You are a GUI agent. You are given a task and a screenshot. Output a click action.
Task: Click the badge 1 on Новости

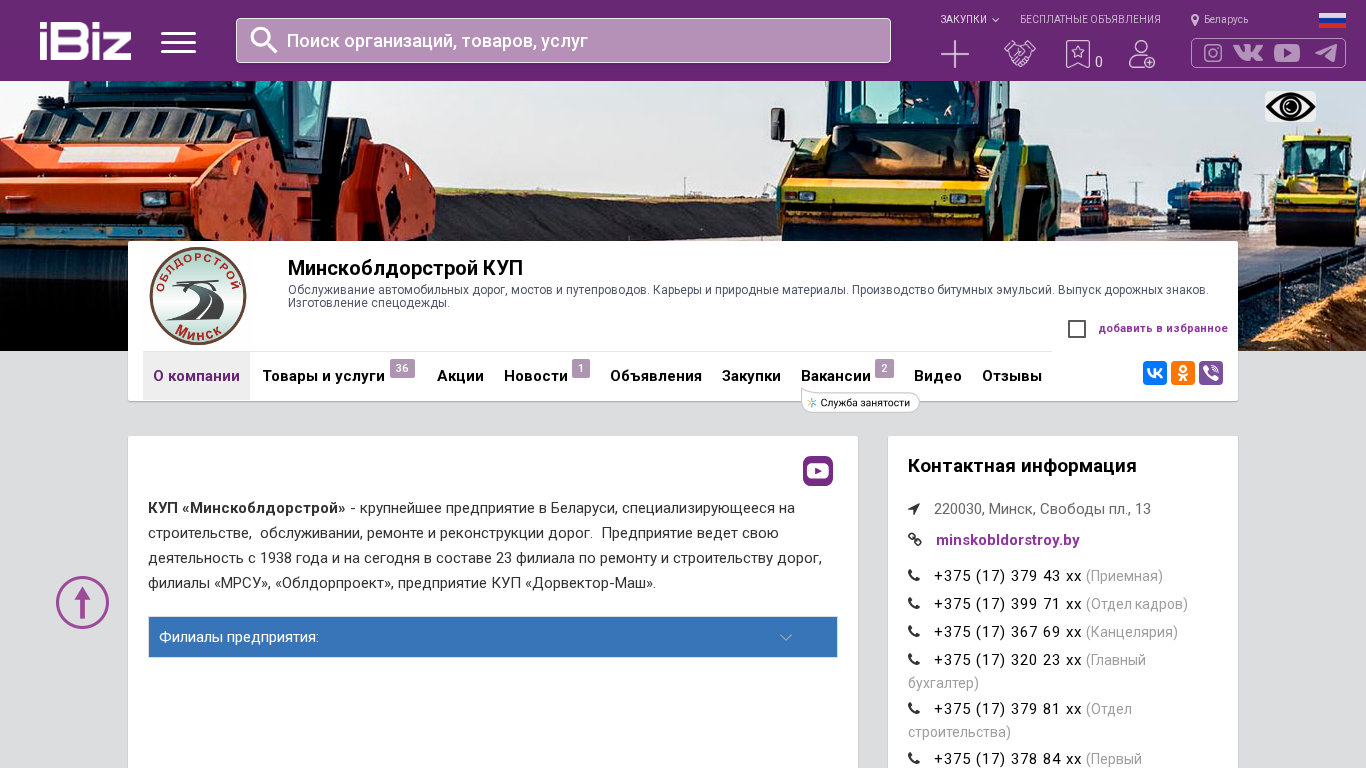pyautogui.click(x=581, y=368)
